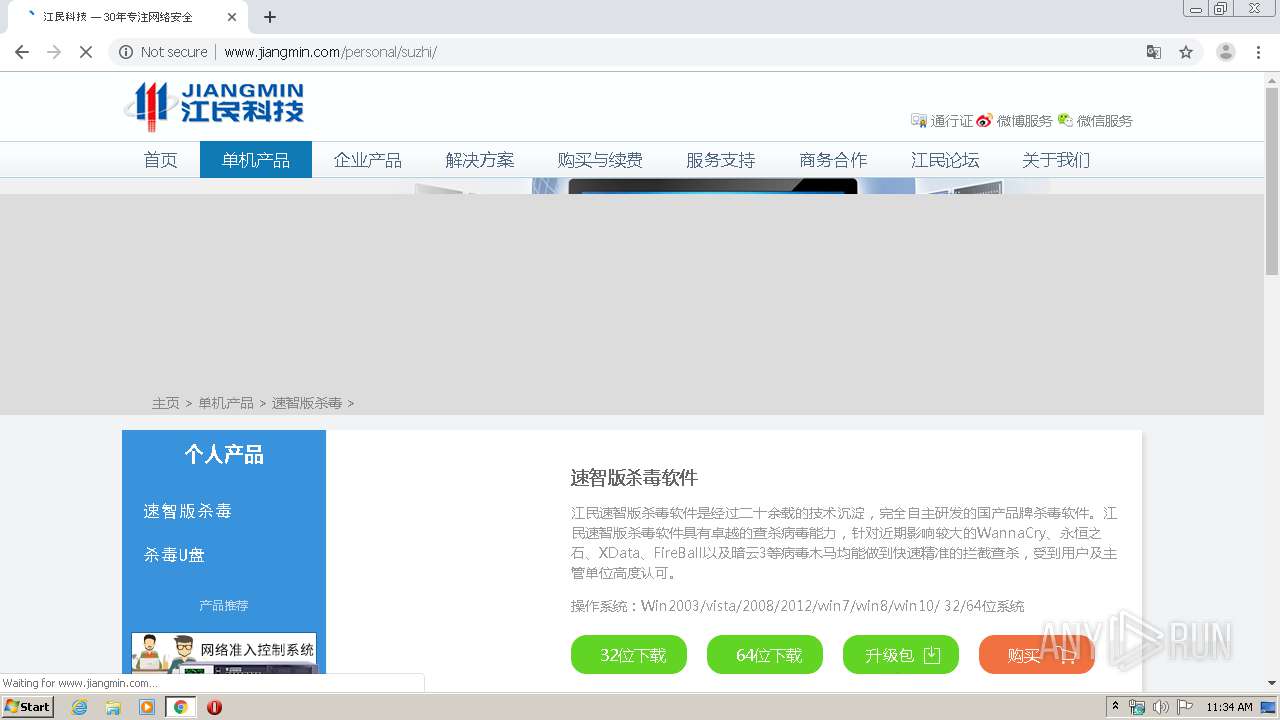Open 网络准入控制系统 recommended product banner

pyautogui.click(x=224, y=652)
